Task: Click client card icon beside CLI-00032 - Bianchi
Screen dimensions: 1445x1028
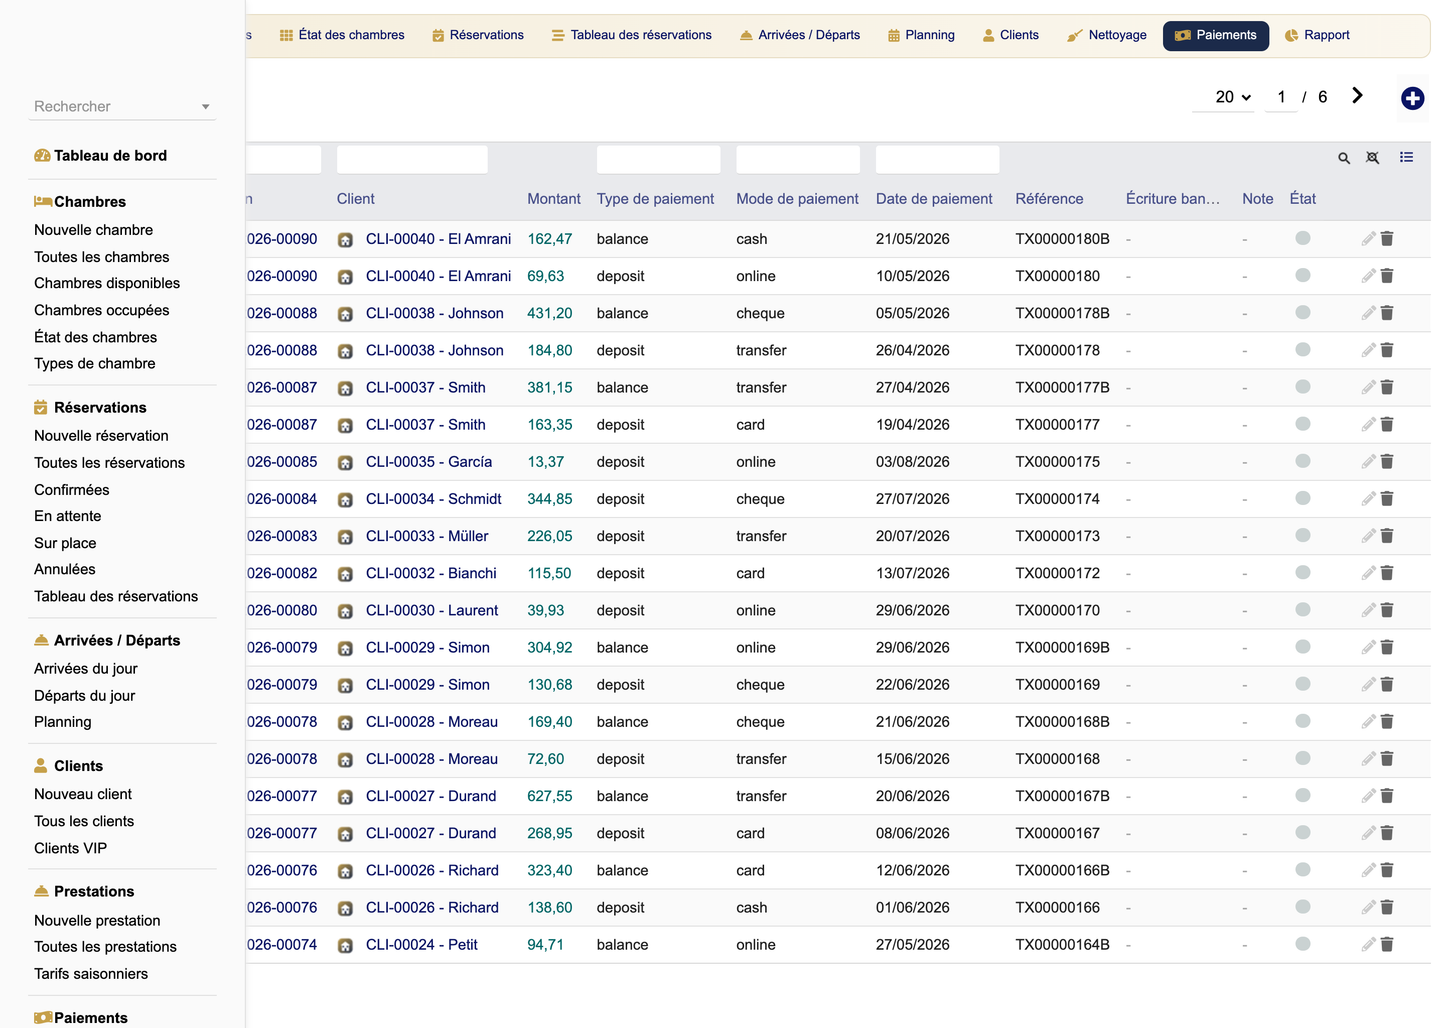Action: tap(345, 574)
